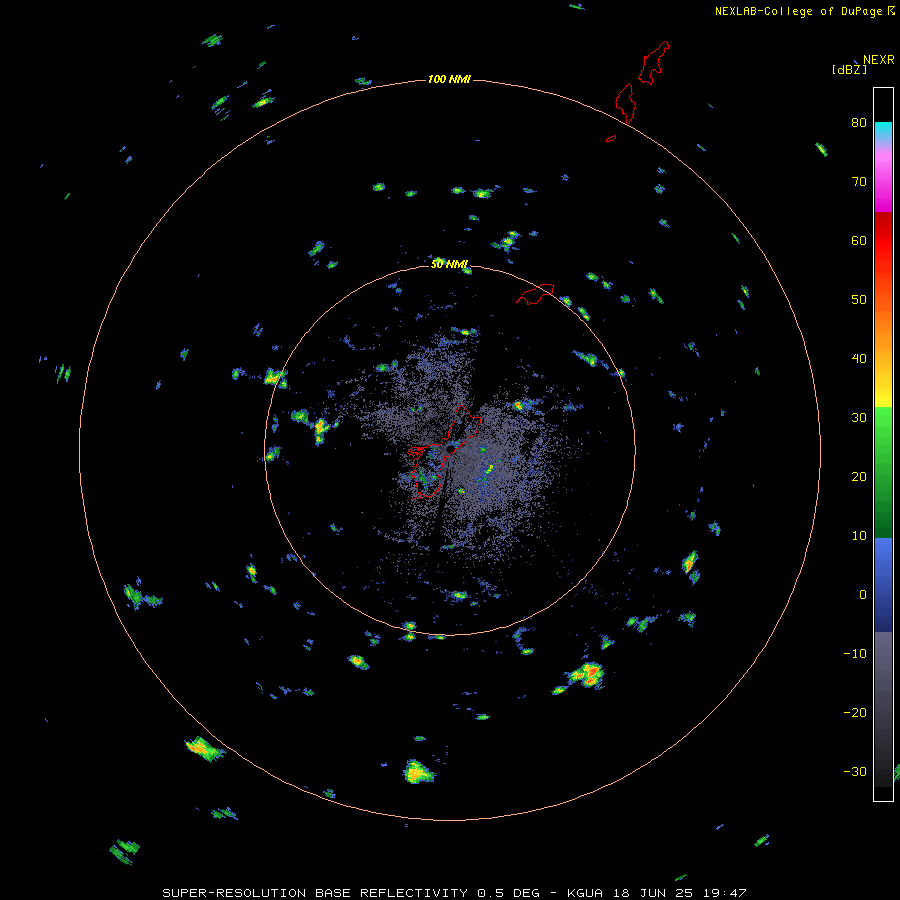Screen dimensions: 900x900
Task: Click the blue segment of the color bar
Action: (883, 584)
